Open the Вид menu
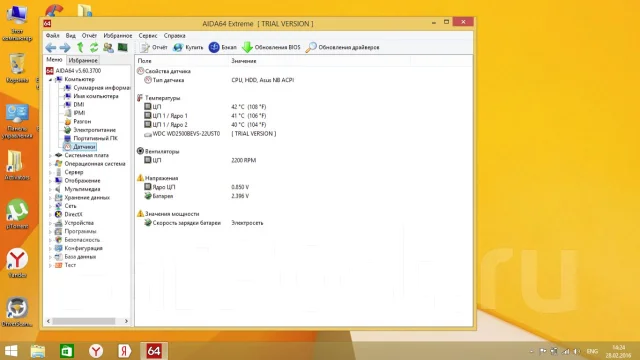This screenshot has width=640, height=360. (71, 36)
